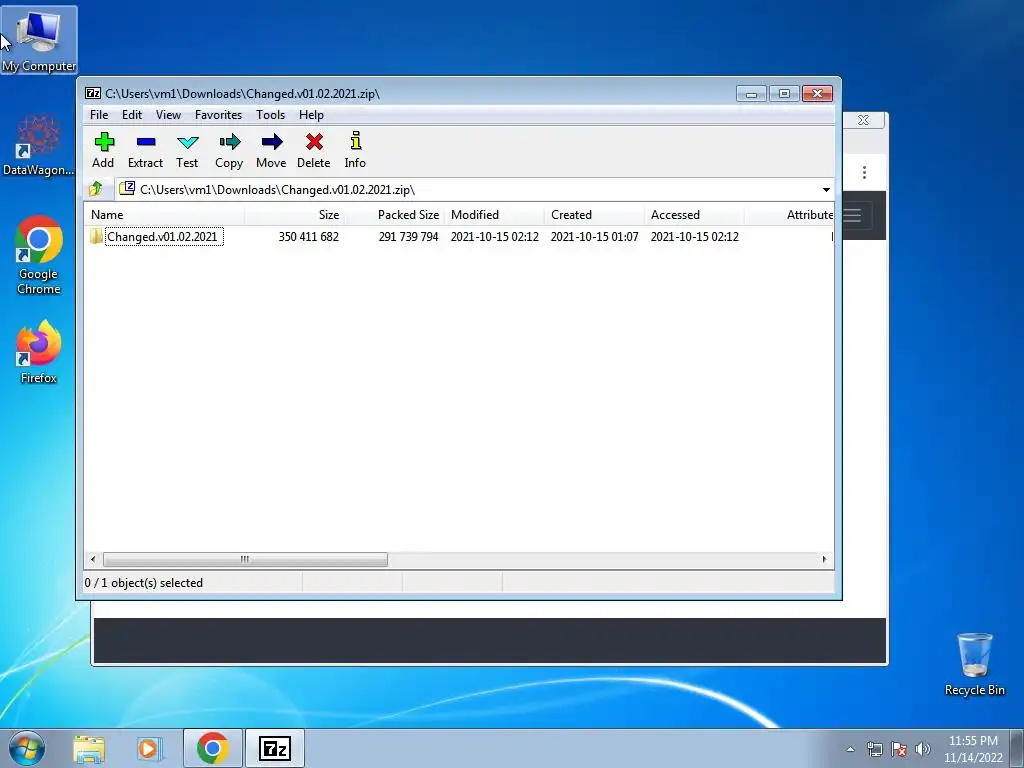This screenshot has height=768, width=1024.
Task: Click the Show desktop button
Action: click(1017, 748)
